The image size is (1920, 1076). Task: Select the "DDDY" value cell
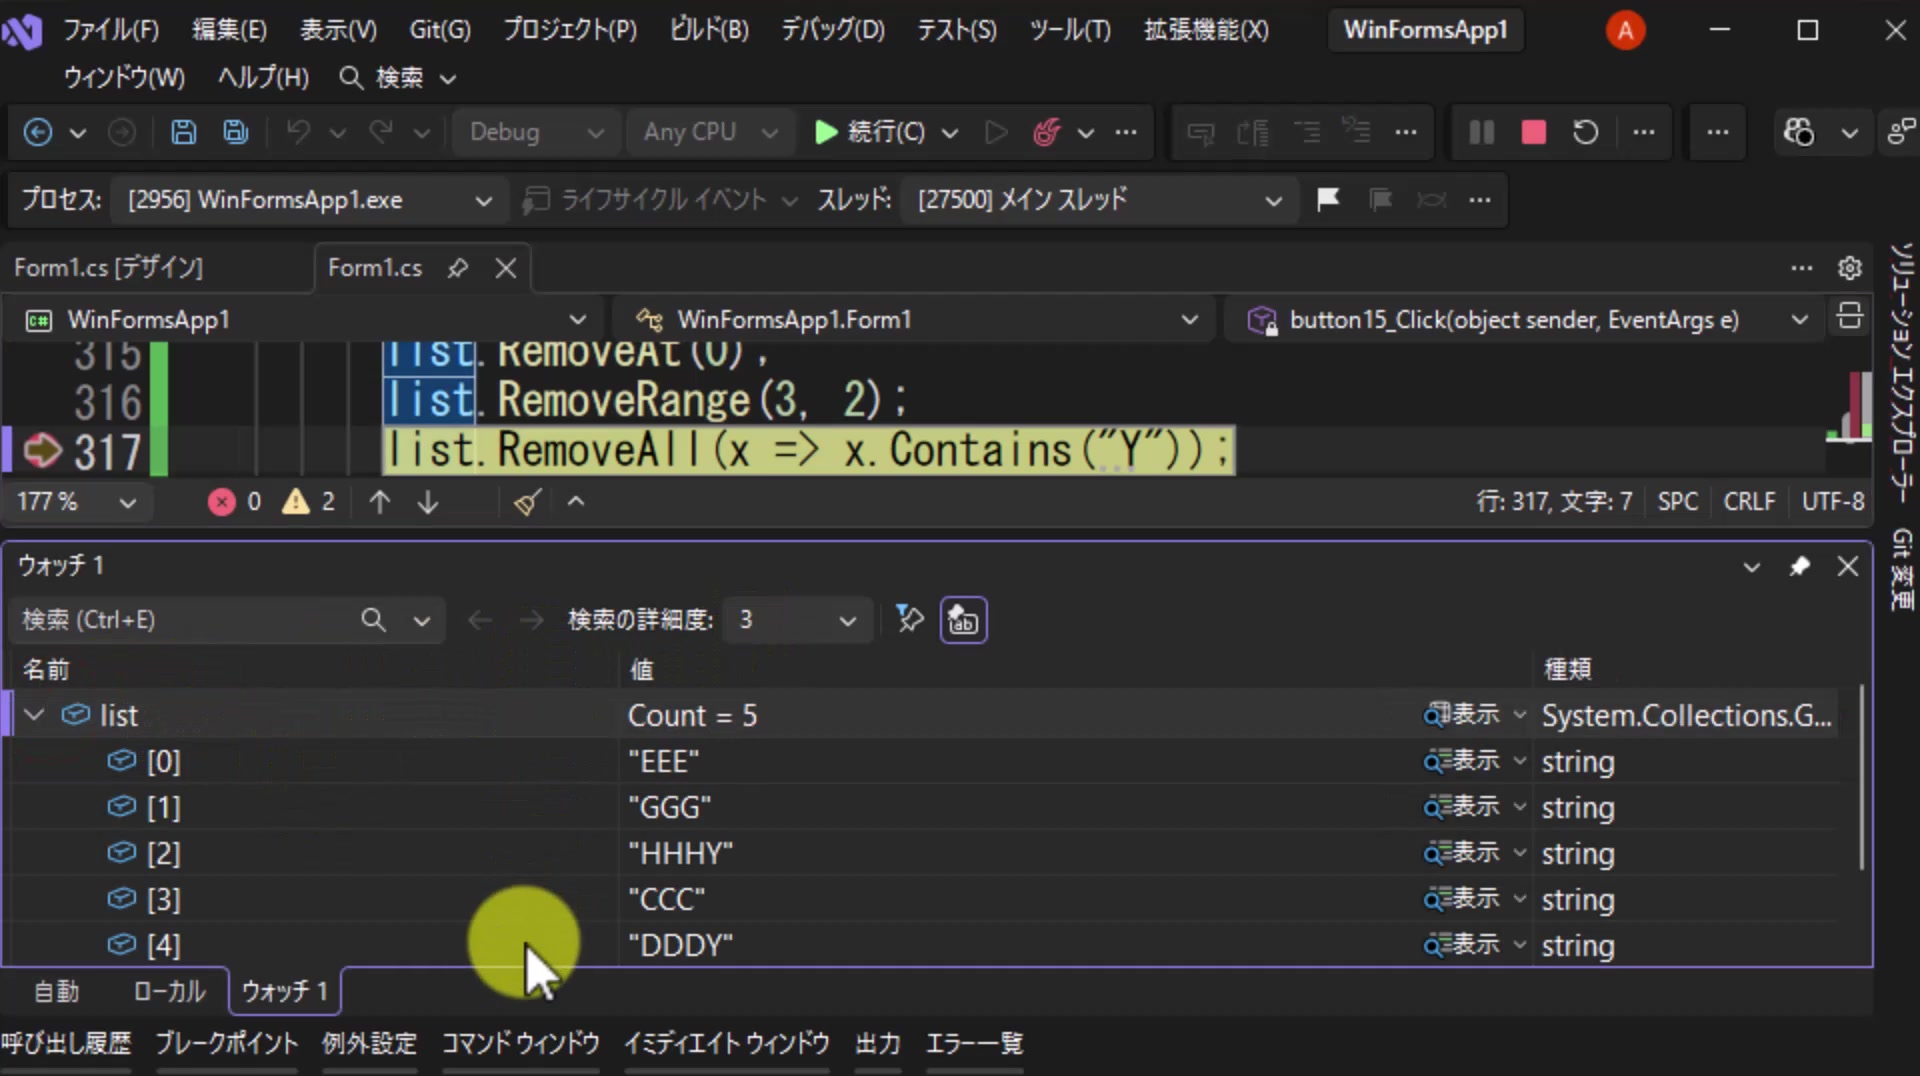pos(1020,945)
